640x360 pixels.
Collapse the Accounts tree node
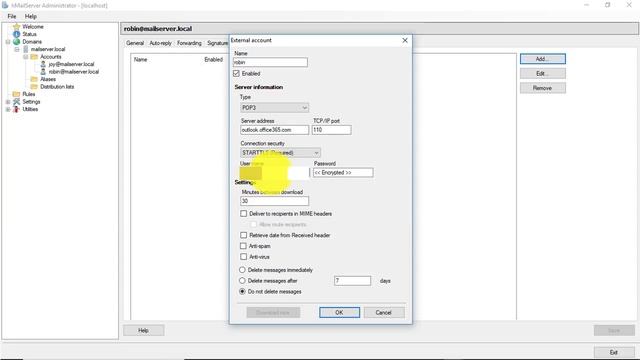click(25, 57)
